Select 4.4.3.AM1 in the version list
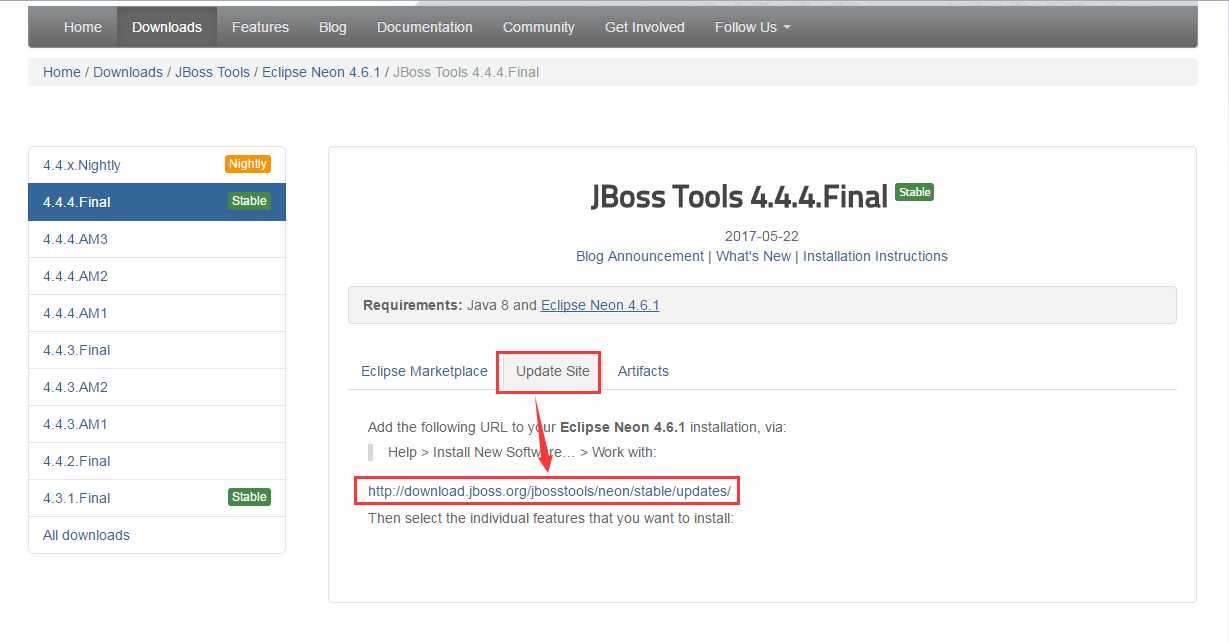Image resolution: width=1229 pixels, height=642 pixels. (157, 424)
